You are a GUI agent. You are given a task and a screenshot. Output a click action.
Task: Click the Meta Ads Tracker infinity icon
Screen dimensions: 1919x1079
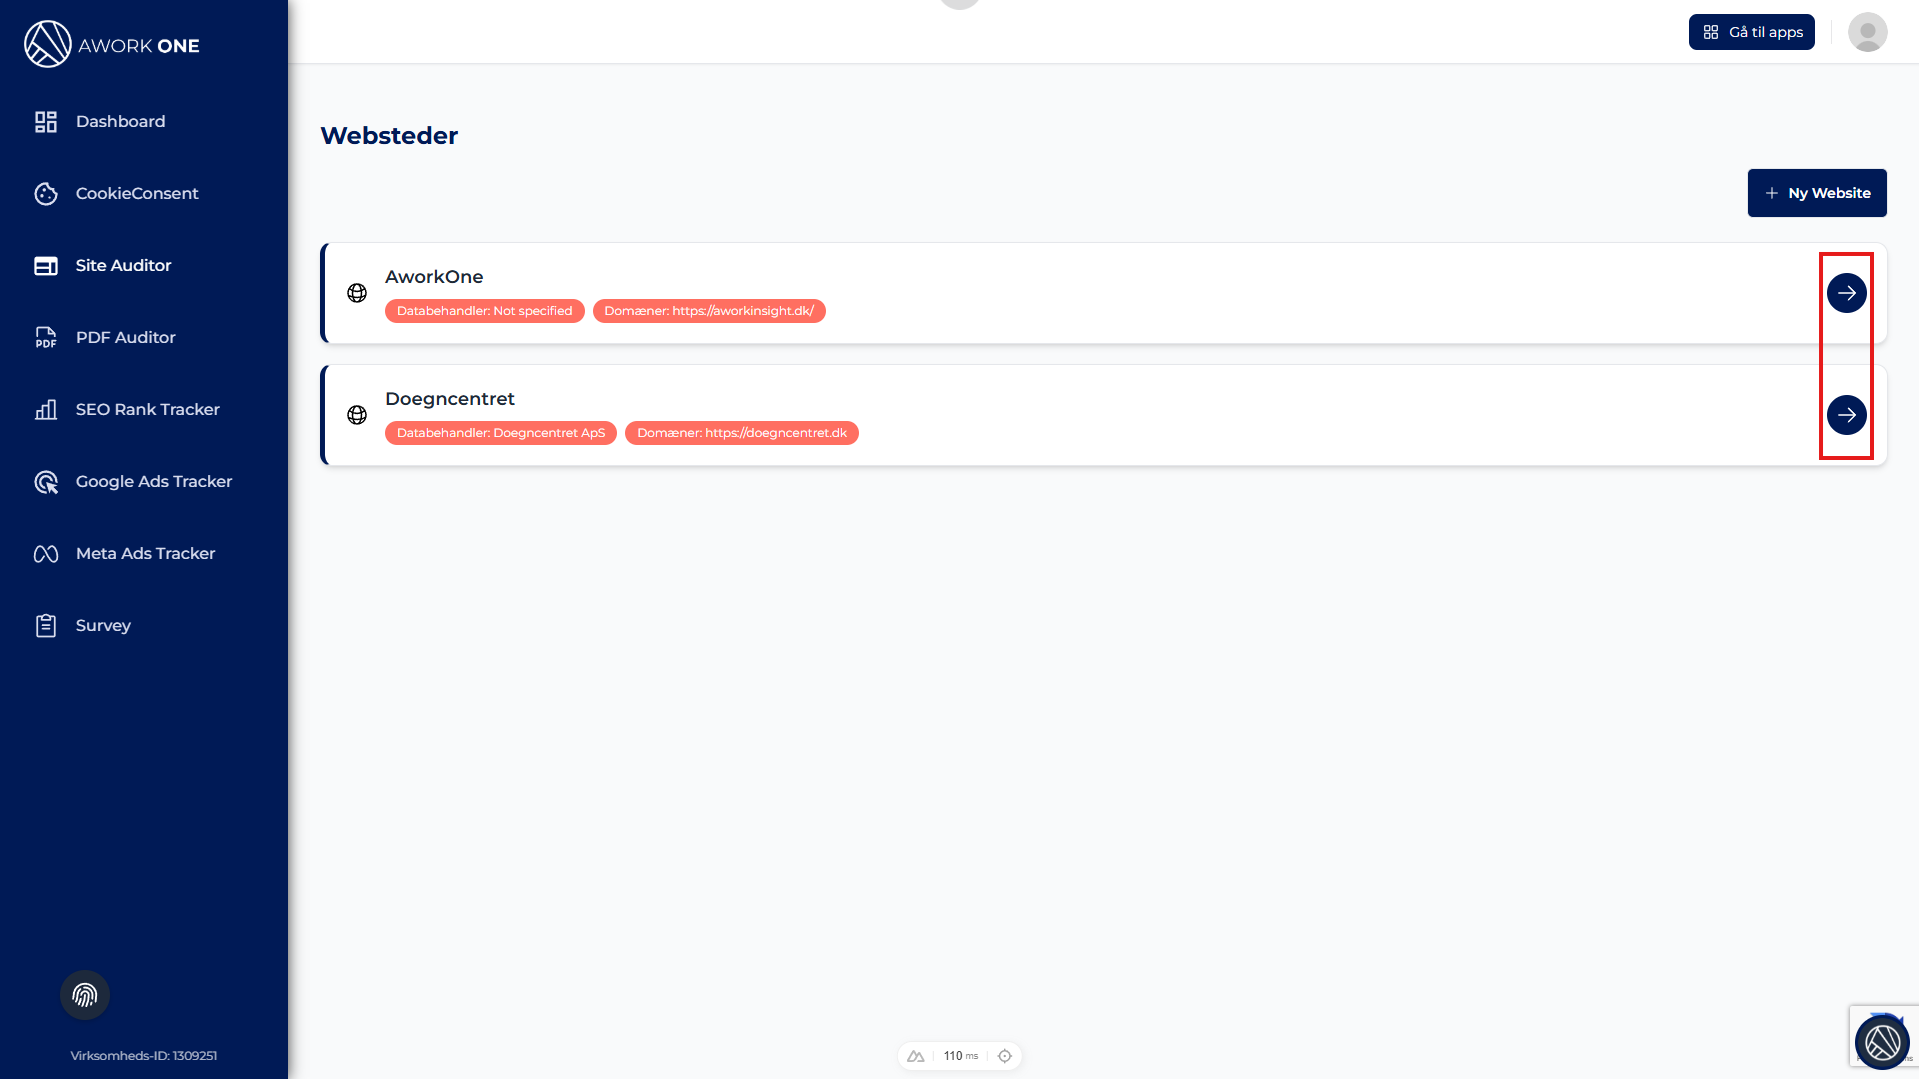(x=46, y=553)
